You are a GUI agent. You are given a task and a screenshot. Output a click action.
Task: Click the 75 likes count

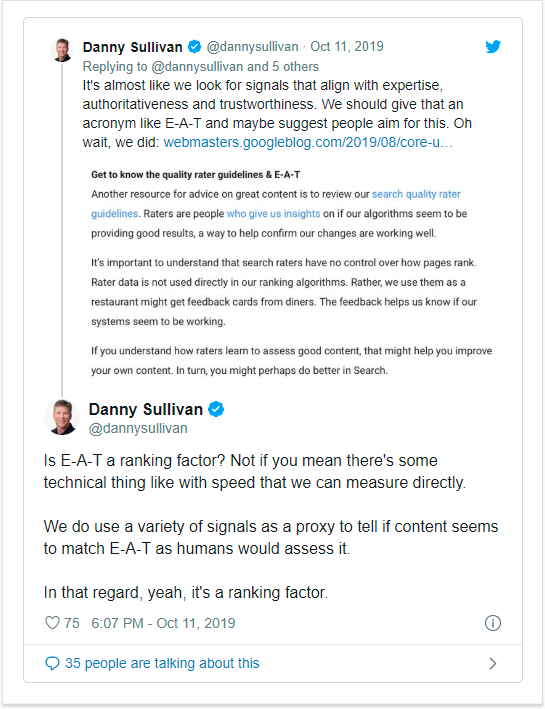71,623
